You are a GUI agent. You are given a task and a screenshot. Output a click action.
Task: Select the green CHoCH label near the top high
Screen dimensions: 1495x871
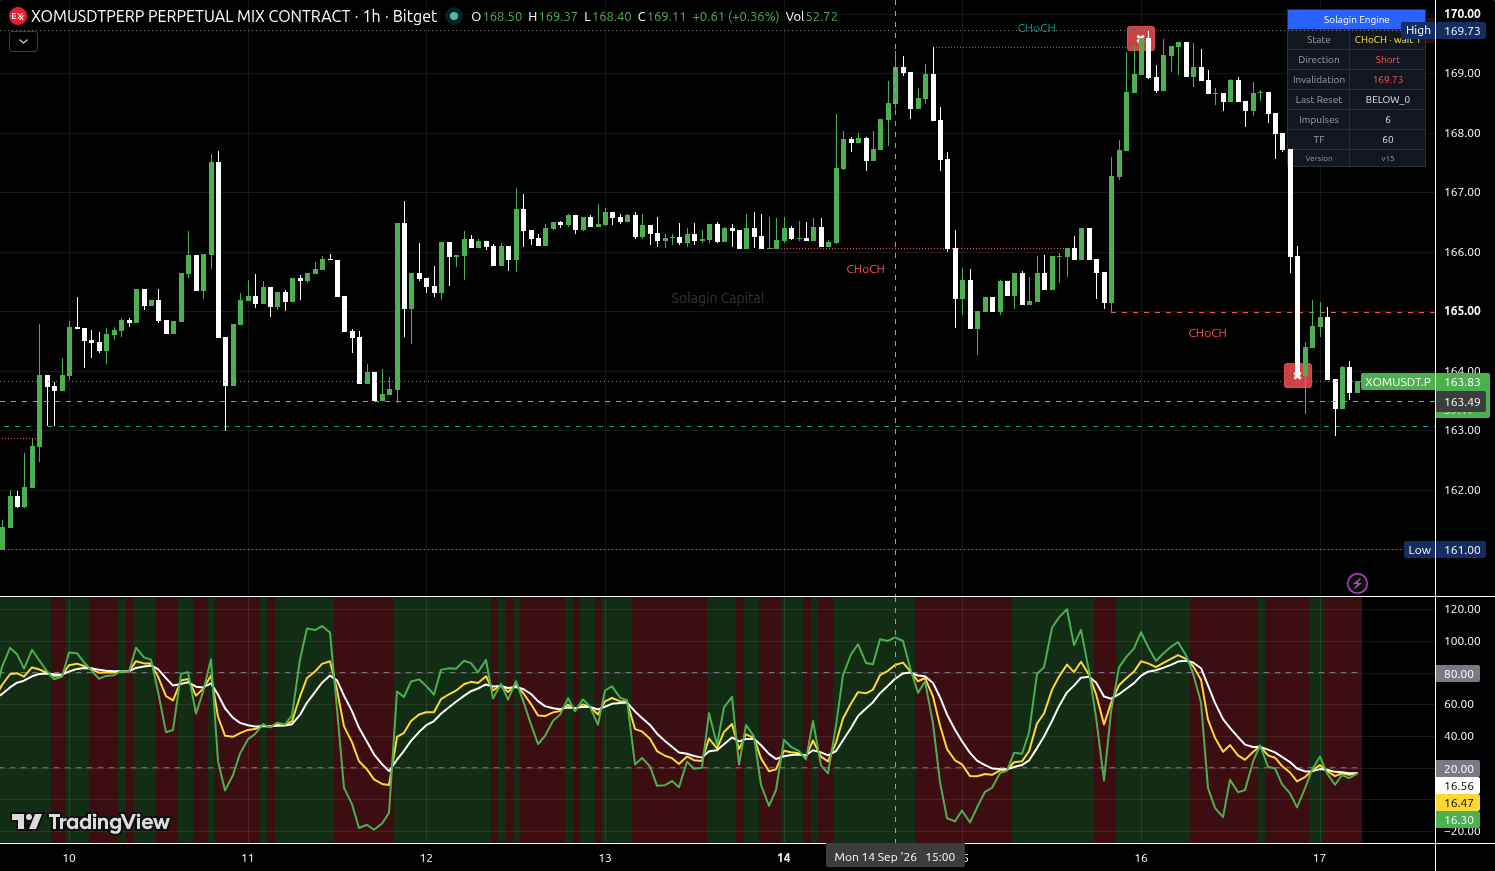(x=1036, y=28)
